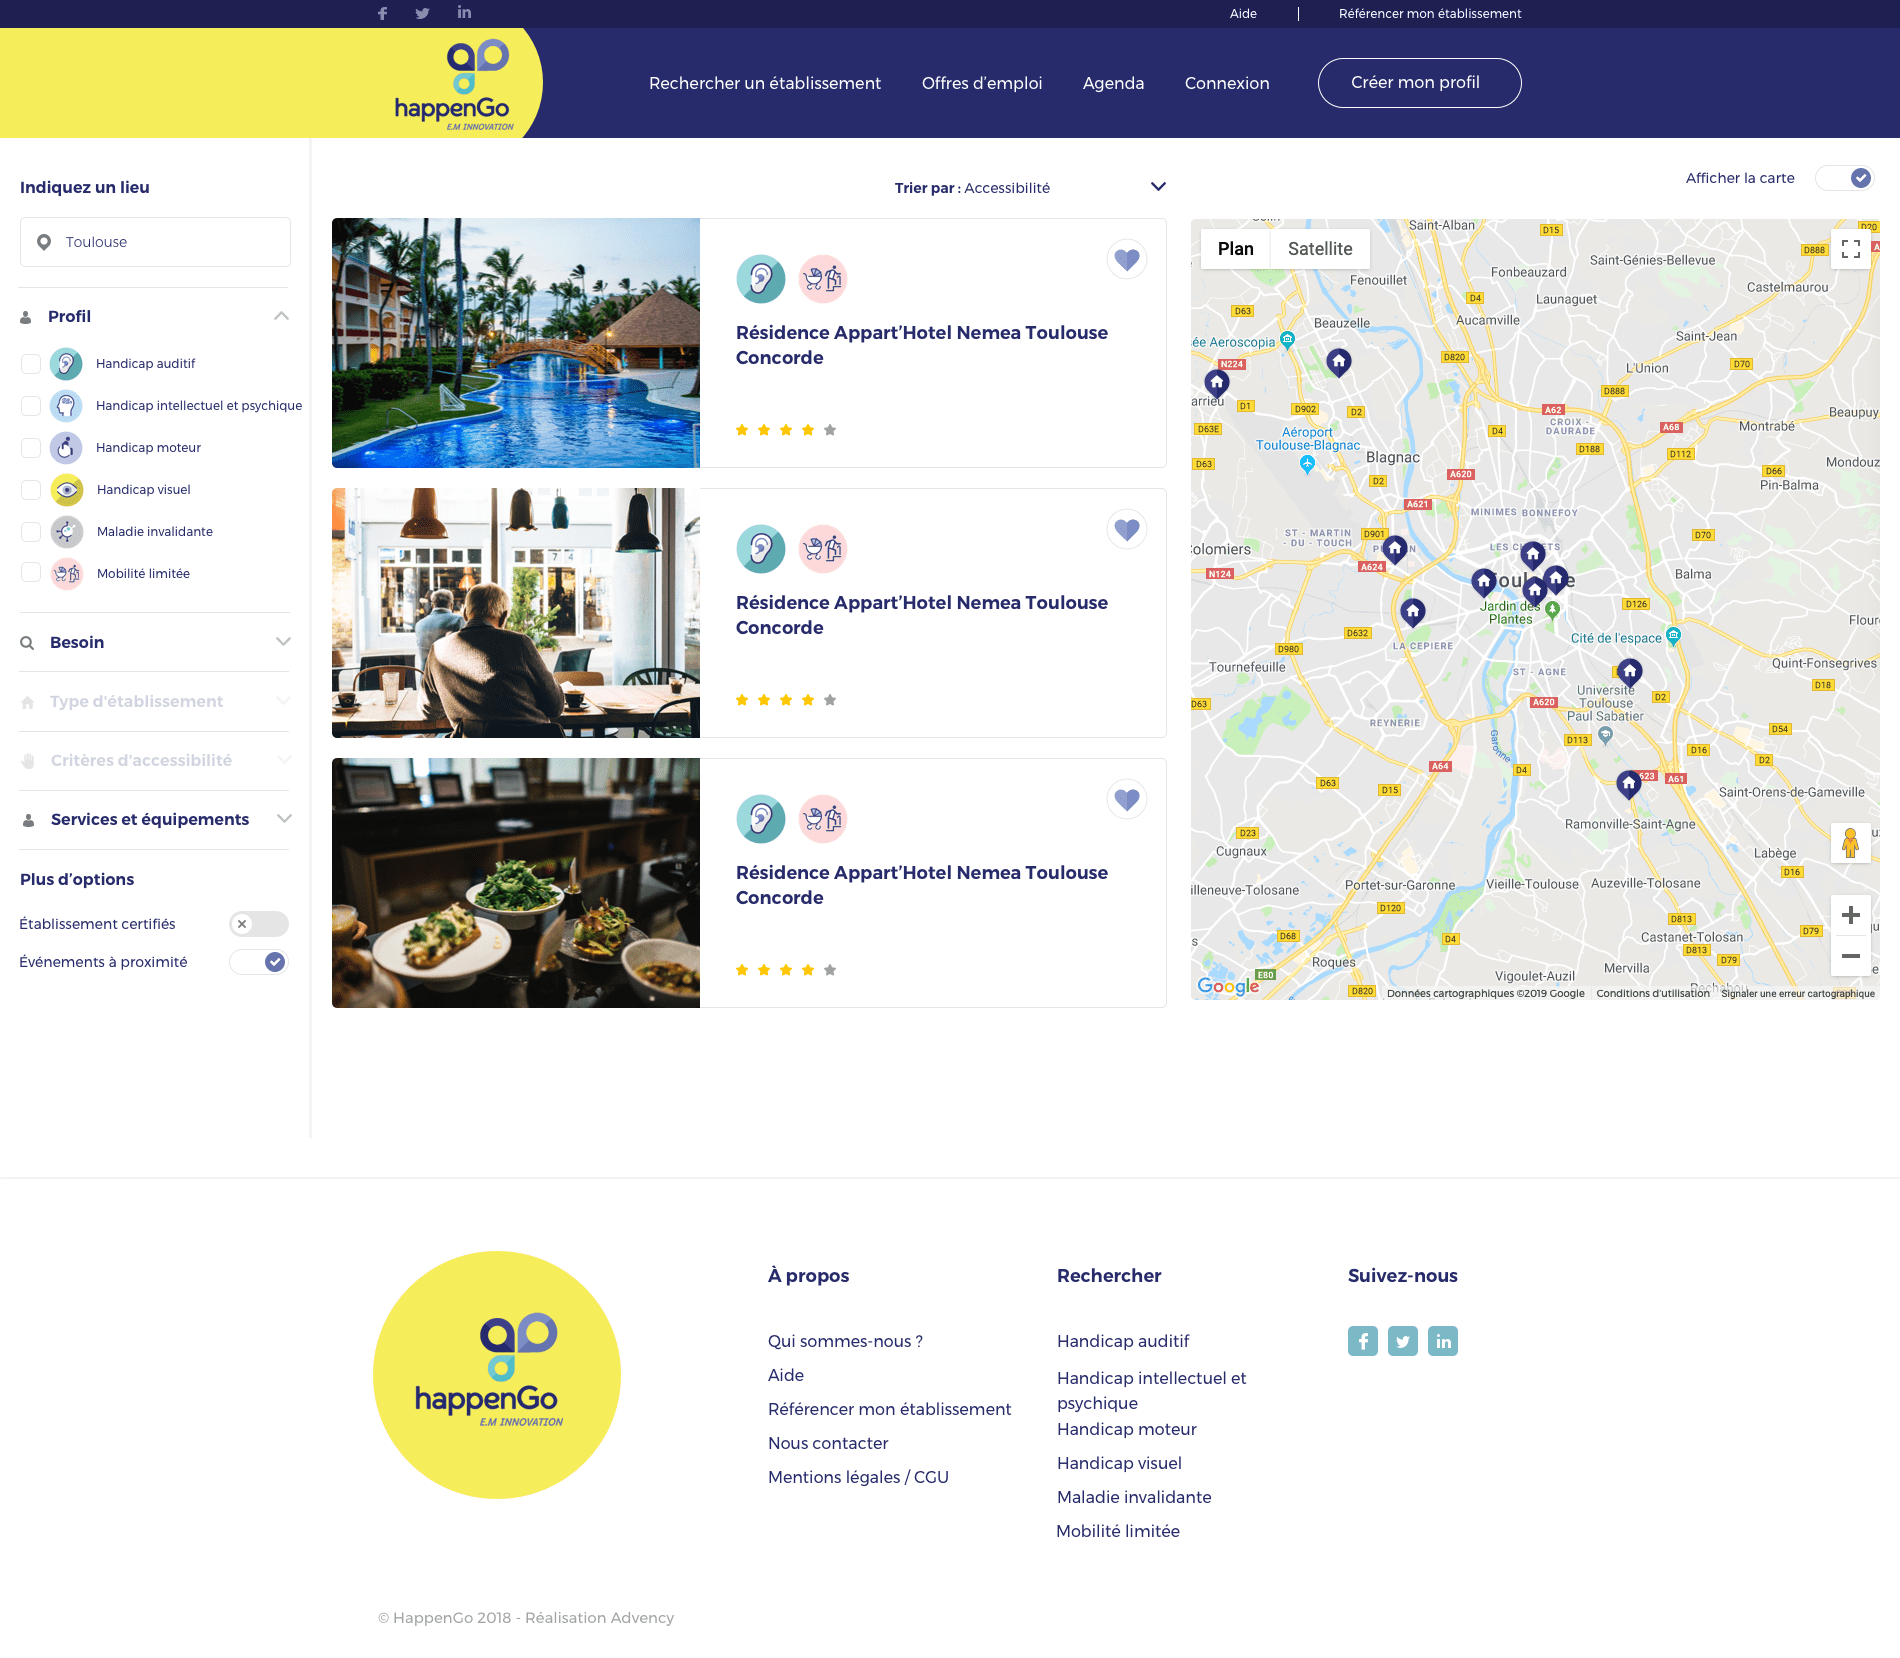Click Handicap auditif ear icon in Profil filter
Screen dimensions: 1900x1658
point(66,364)
